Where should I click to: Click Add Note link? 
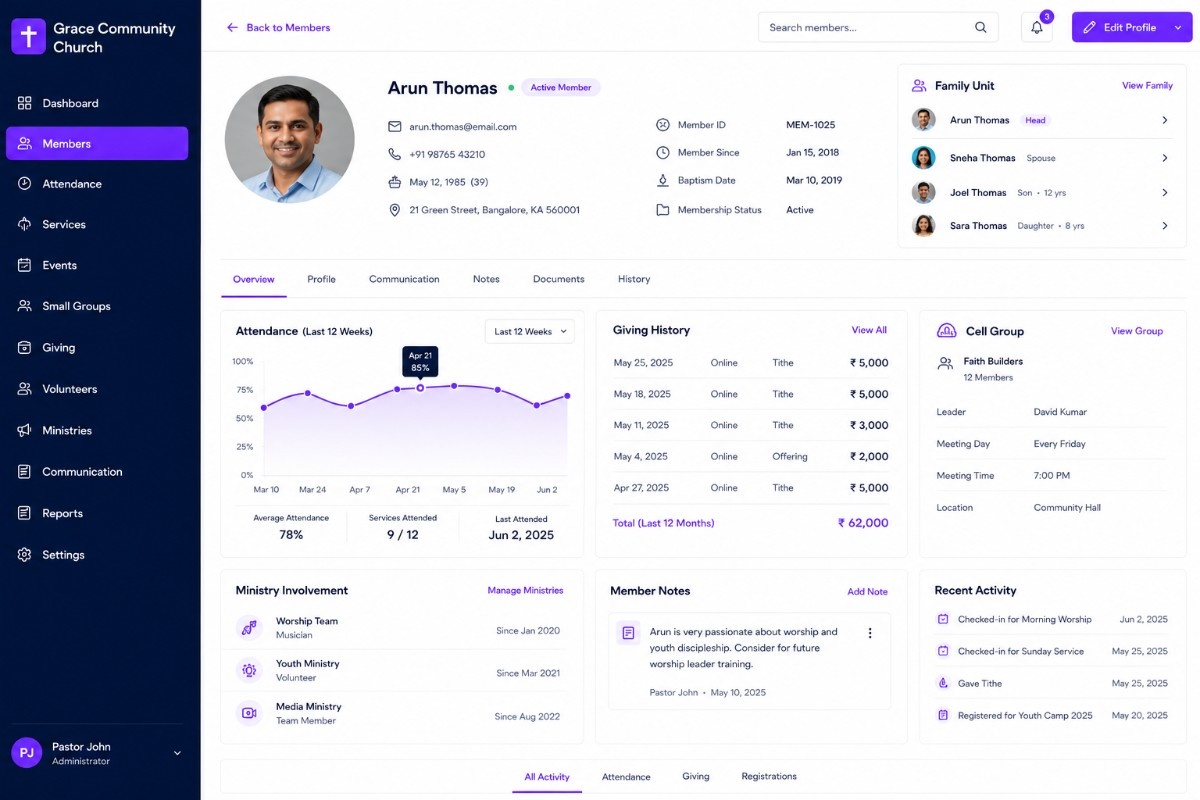point(867,592)
